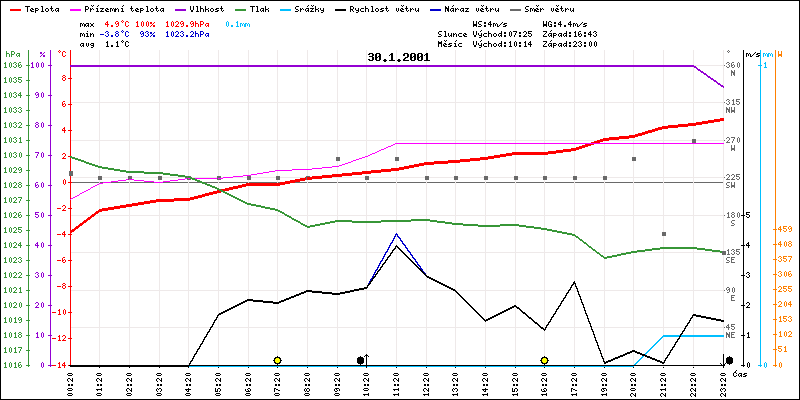
Task: Click the red Teplota legend line
Action: click(14, 8)
